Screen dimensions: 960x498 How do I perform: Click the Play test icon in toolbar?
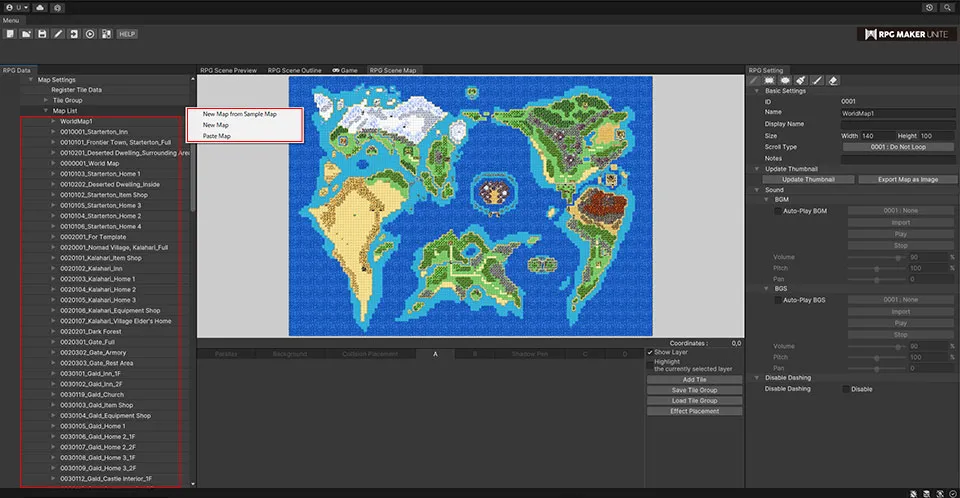pyautogui.click(x=91, y=34)
